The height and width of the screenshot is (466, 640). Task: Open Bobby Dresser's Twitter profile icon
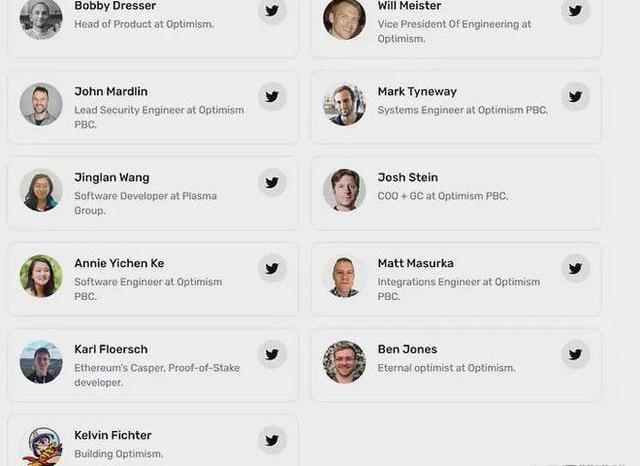click(271, 11)
